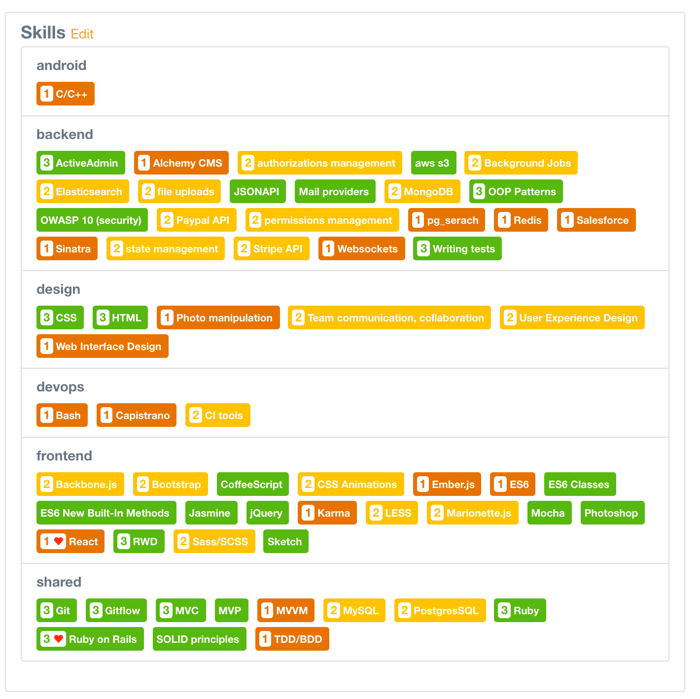
Task: Click the Photo manipulation skill tag
Action: pyautogui.click(x=218, y=318)
